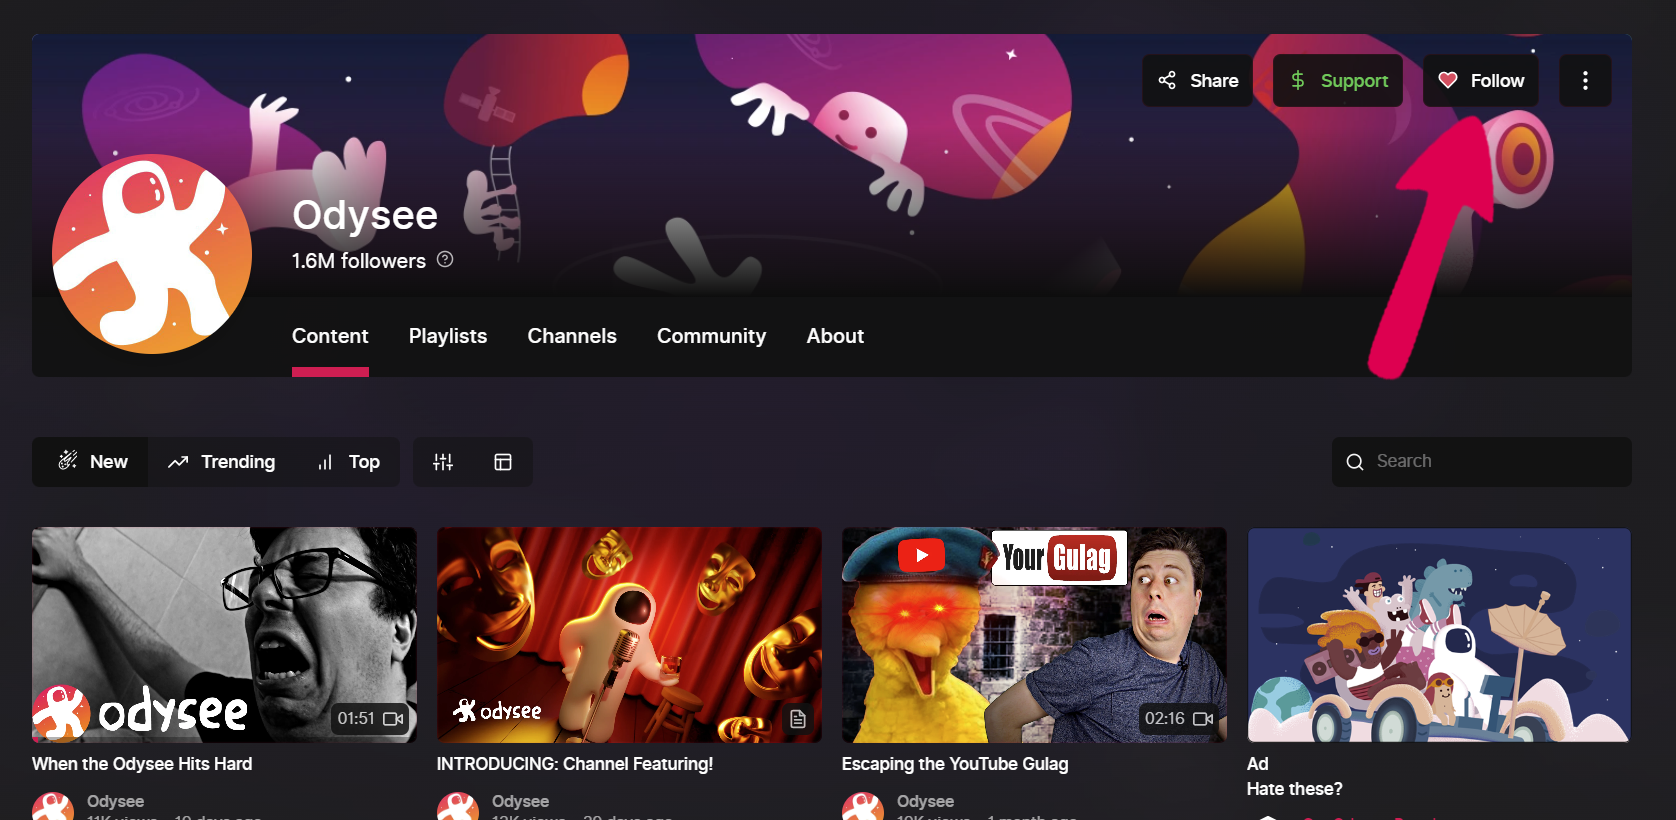Click Odysee channel name under Channel Featuring post
This screenshot has height=820, width=1676.
(x=520, y=801)
